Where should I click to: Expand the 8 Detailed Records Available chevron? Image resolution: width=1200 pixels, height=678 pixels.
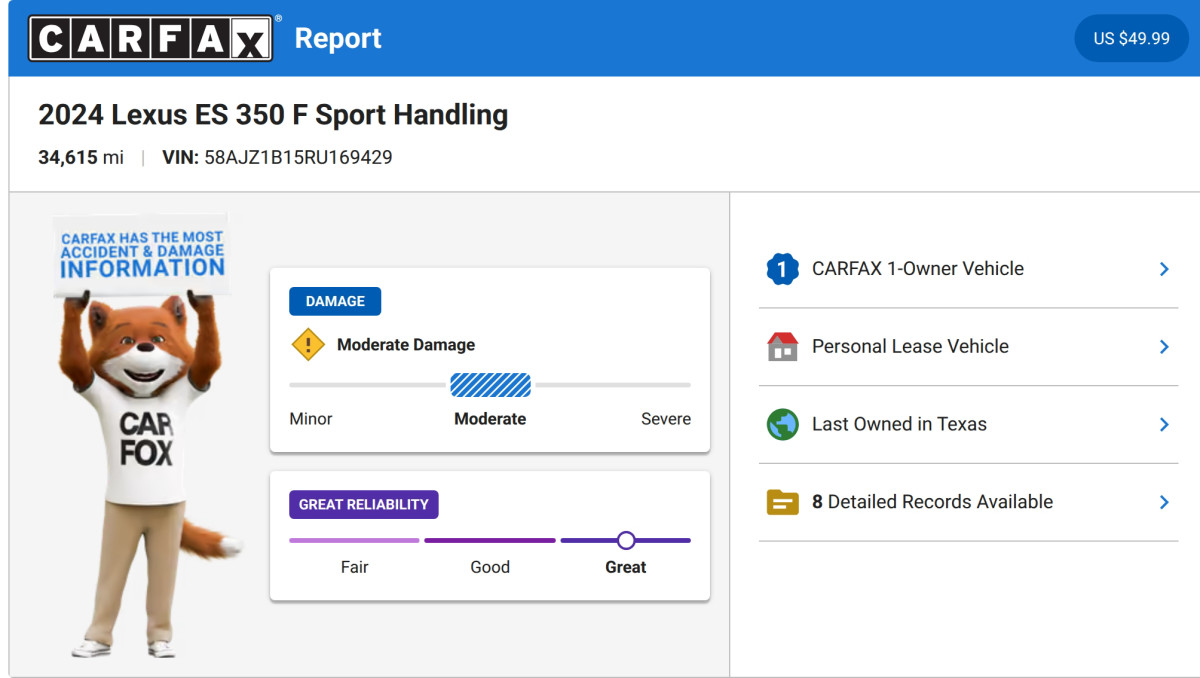(x=1164, y=502)
